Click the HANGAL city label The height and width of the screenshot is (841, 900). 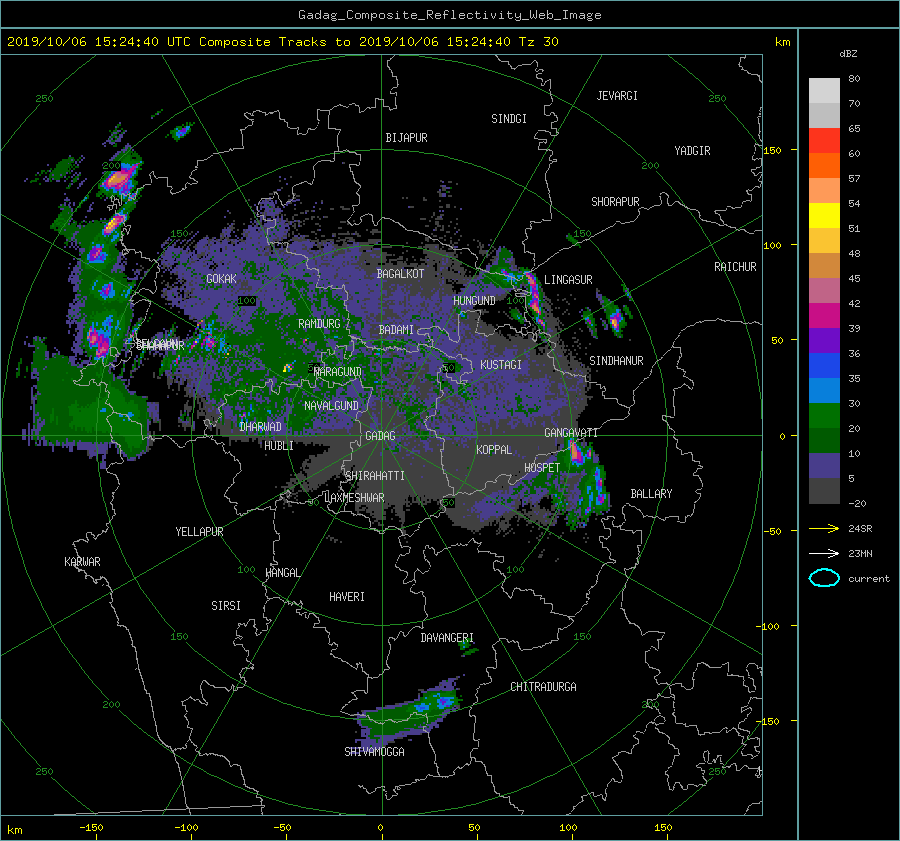coord(282,572)
